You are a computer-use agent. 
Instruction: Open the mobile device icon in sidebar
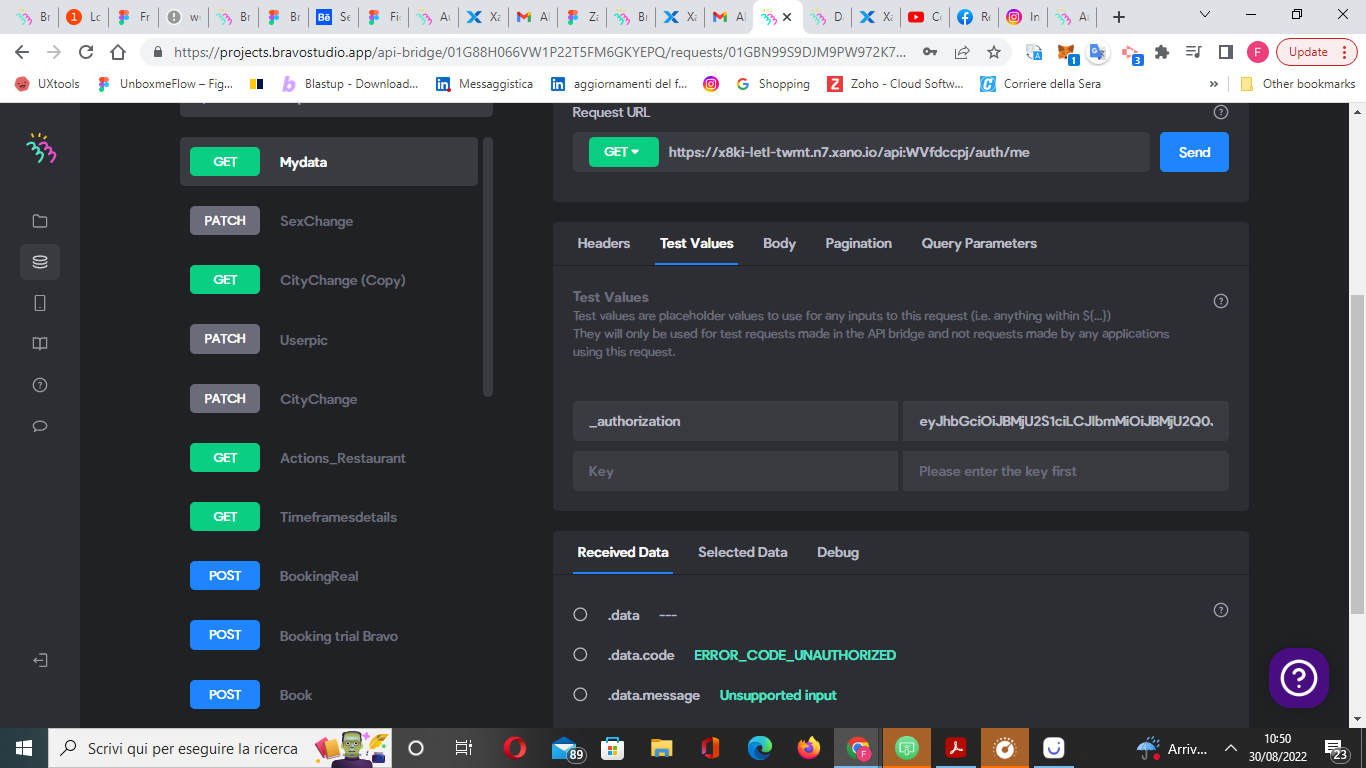coord(40,303)
